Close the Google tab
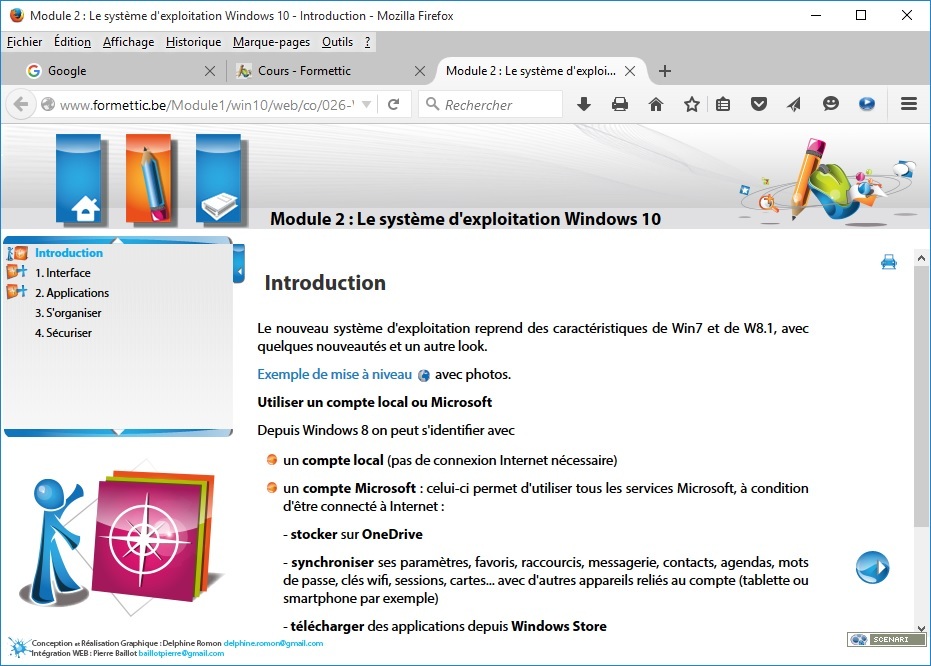 pos(210,71)
